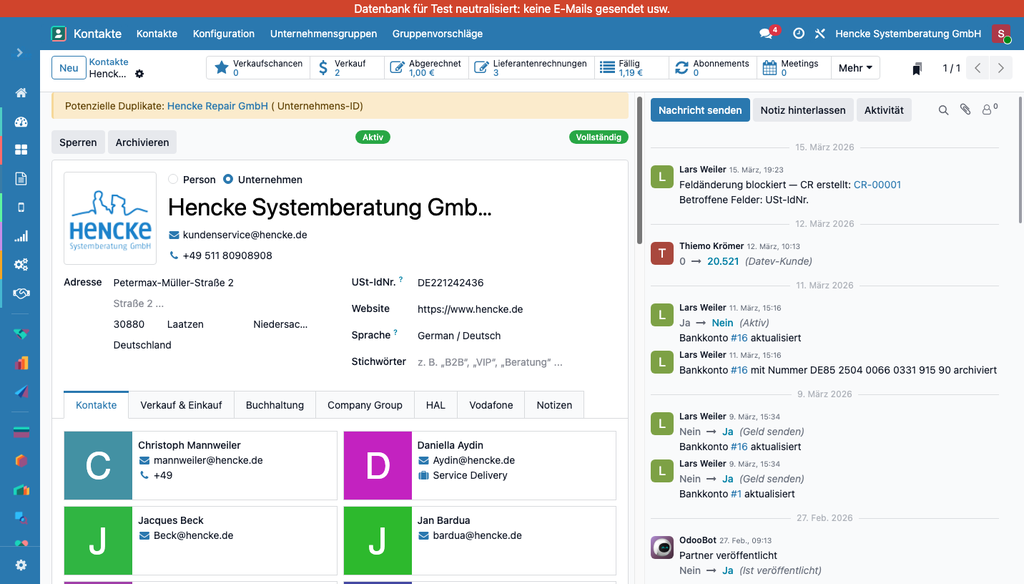Screen dimensions: 1024x584
Task: Open the developer tools wrench icon
Action: click(820, 33)
